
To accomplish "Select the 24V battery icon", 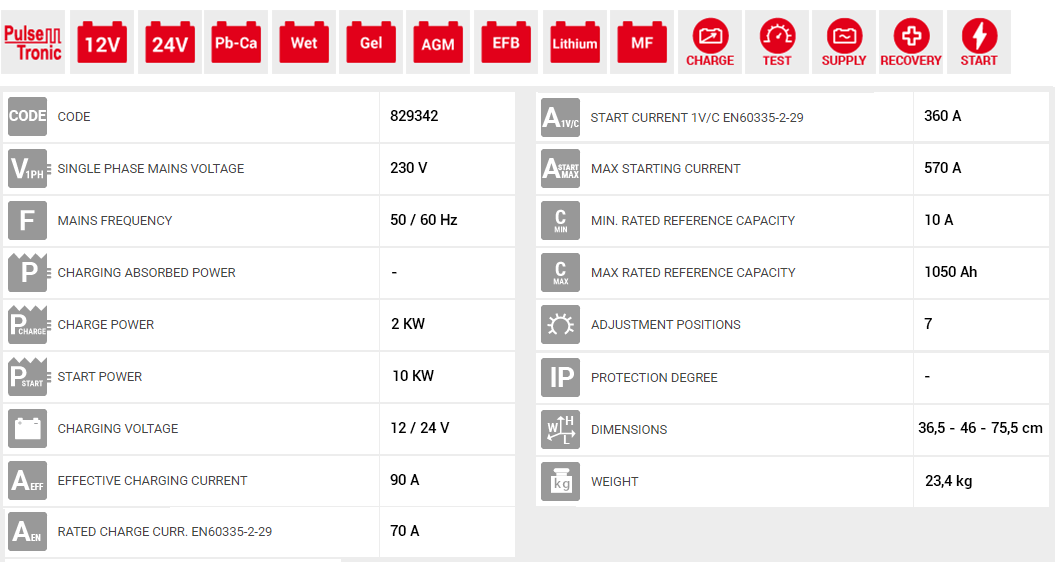I will click(x=169, y=43).
